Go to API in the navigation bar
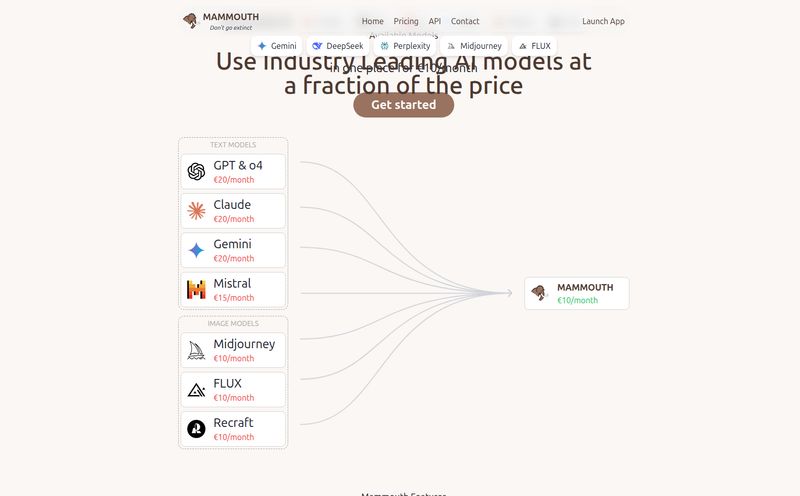Screen dimensions: 800x496 pyautogui.click(x=435, y=21)
